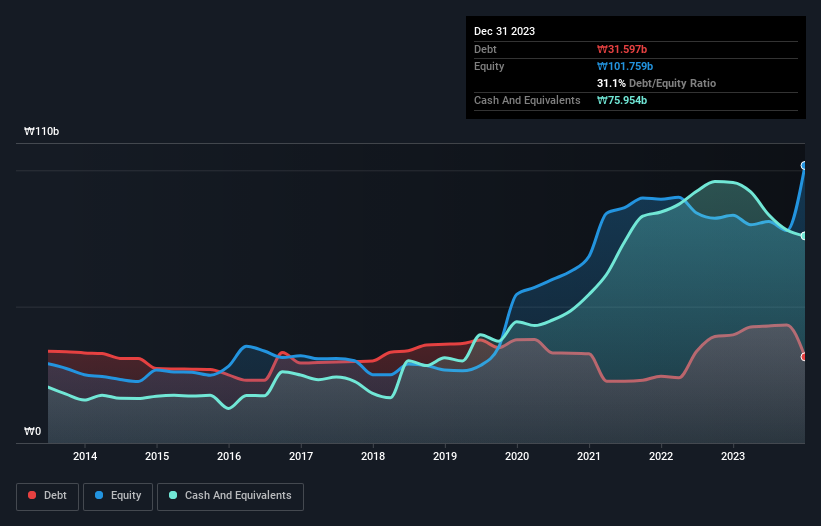This screenshot has height=526, width=821.
Task: Click the Cash And Equivalents tooltip label
Action: point(527,100)
